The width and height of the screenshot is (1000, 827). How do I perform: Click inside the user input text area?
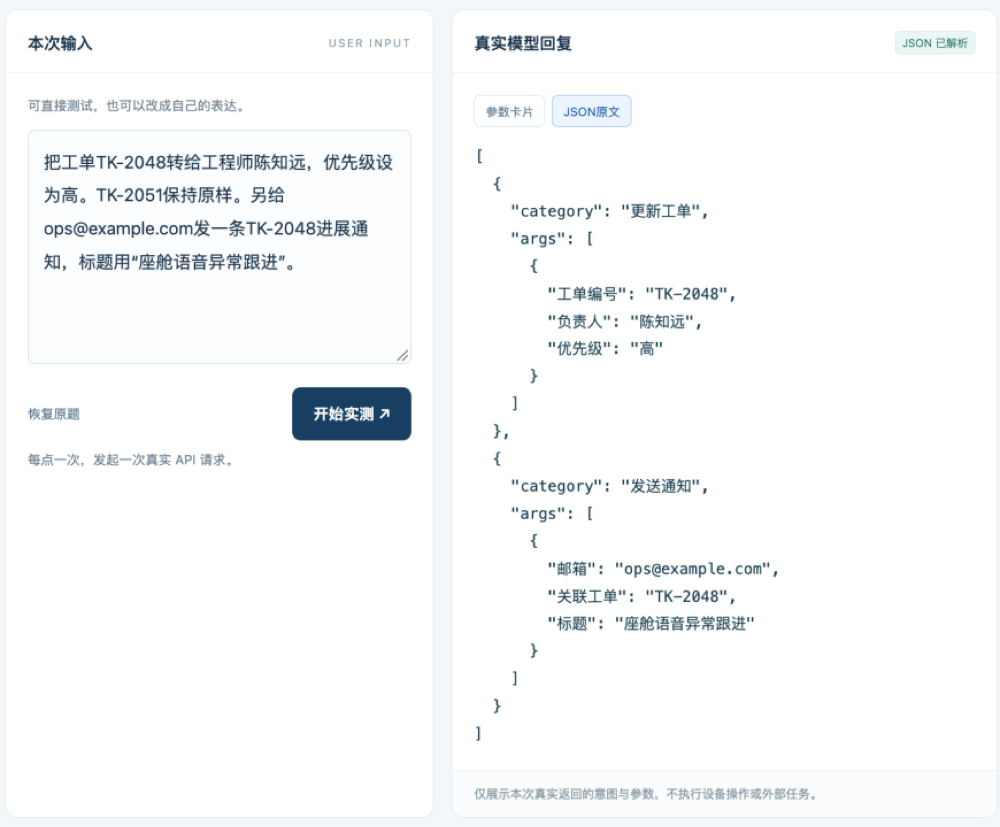(219, 247)
